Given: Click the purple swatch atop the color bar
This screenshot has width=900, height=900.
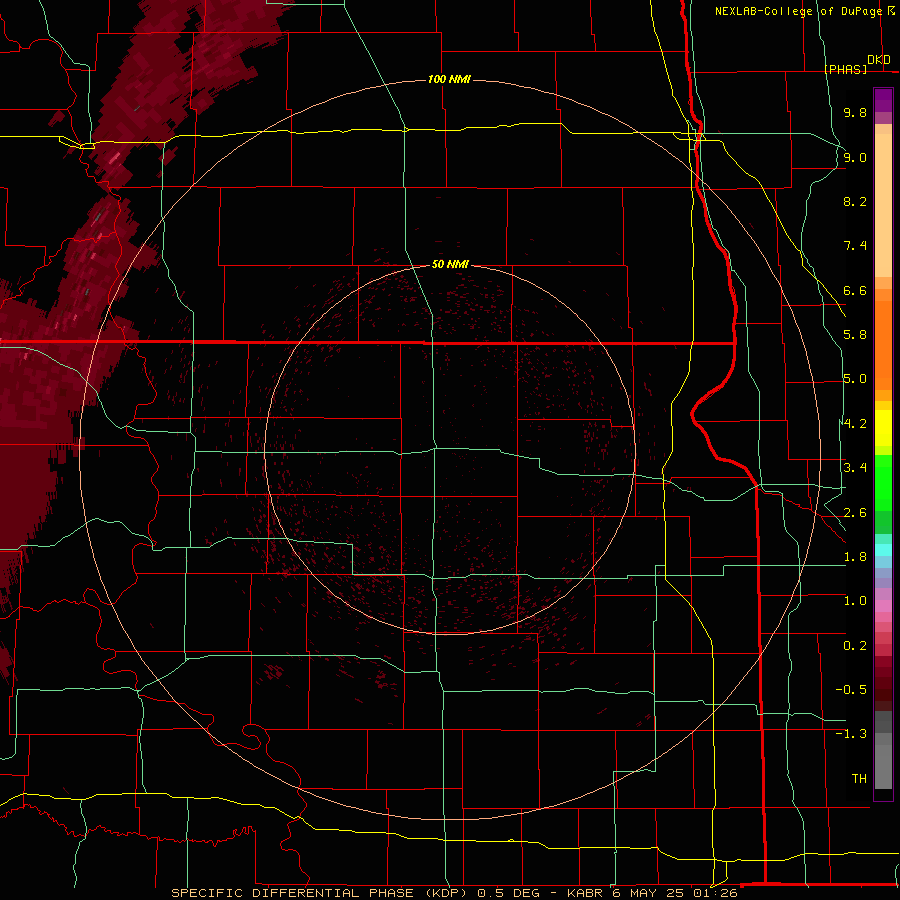Looking at the screenshot, I should tap(883, 100).
